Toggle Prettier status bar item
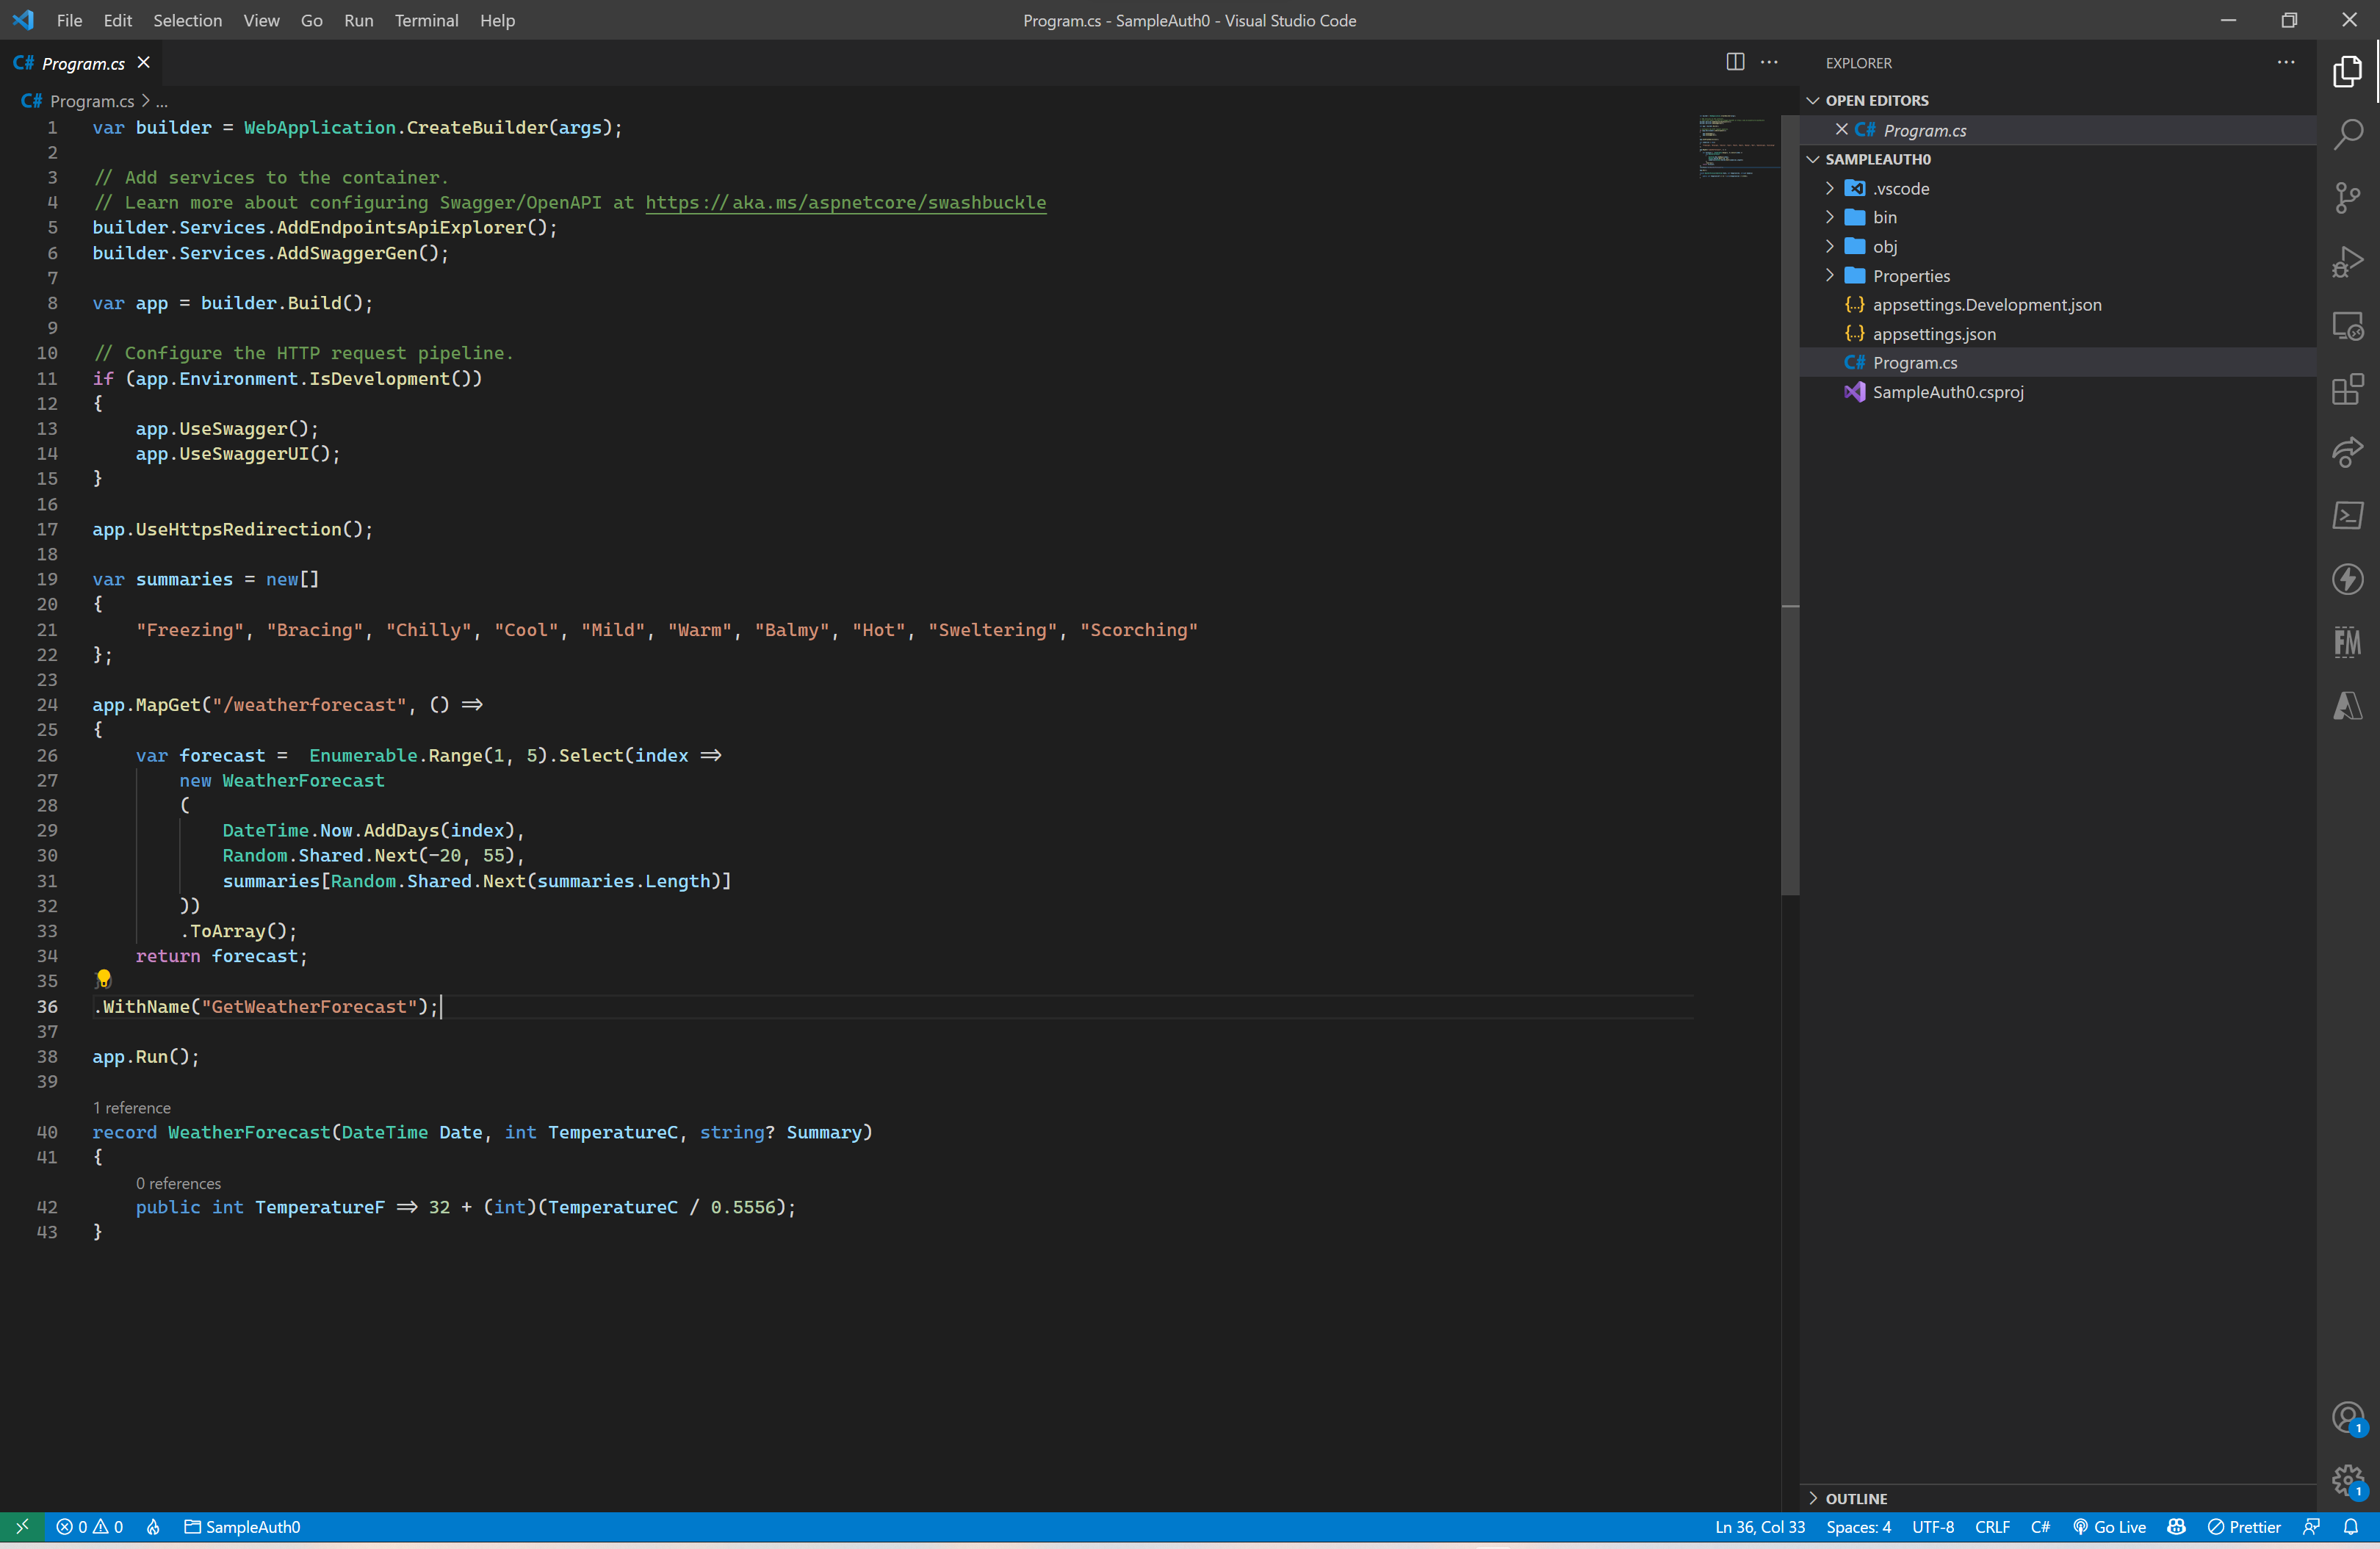 (x=2244, y=1527)
